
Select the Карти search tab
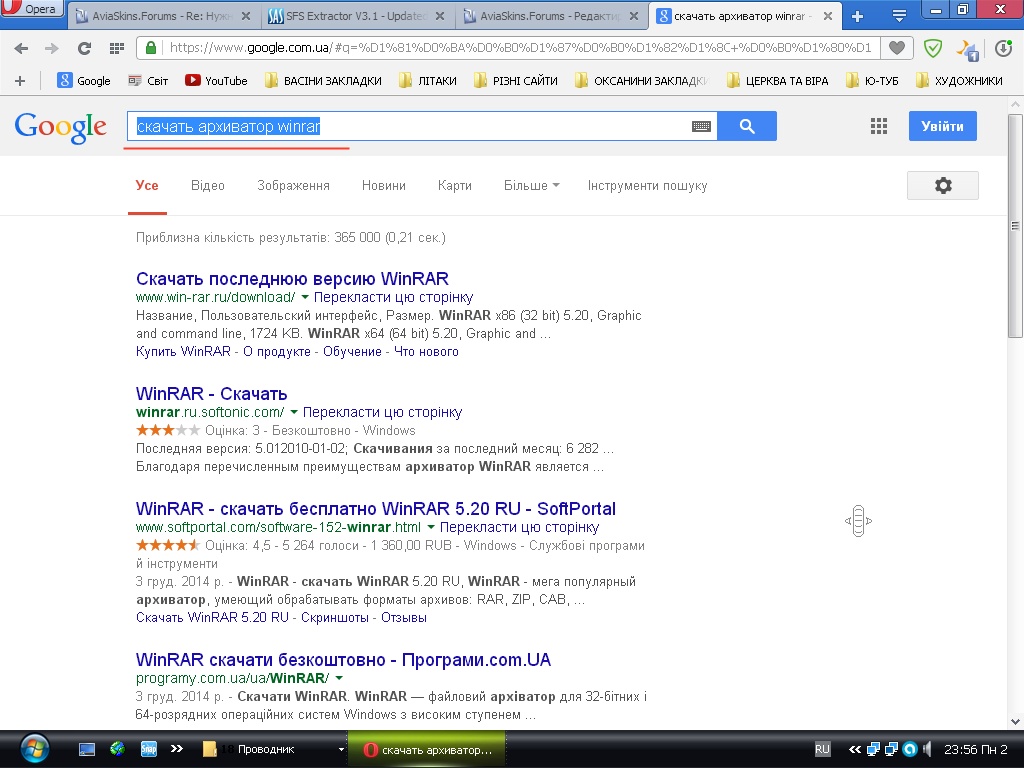[x=455, y=185]
